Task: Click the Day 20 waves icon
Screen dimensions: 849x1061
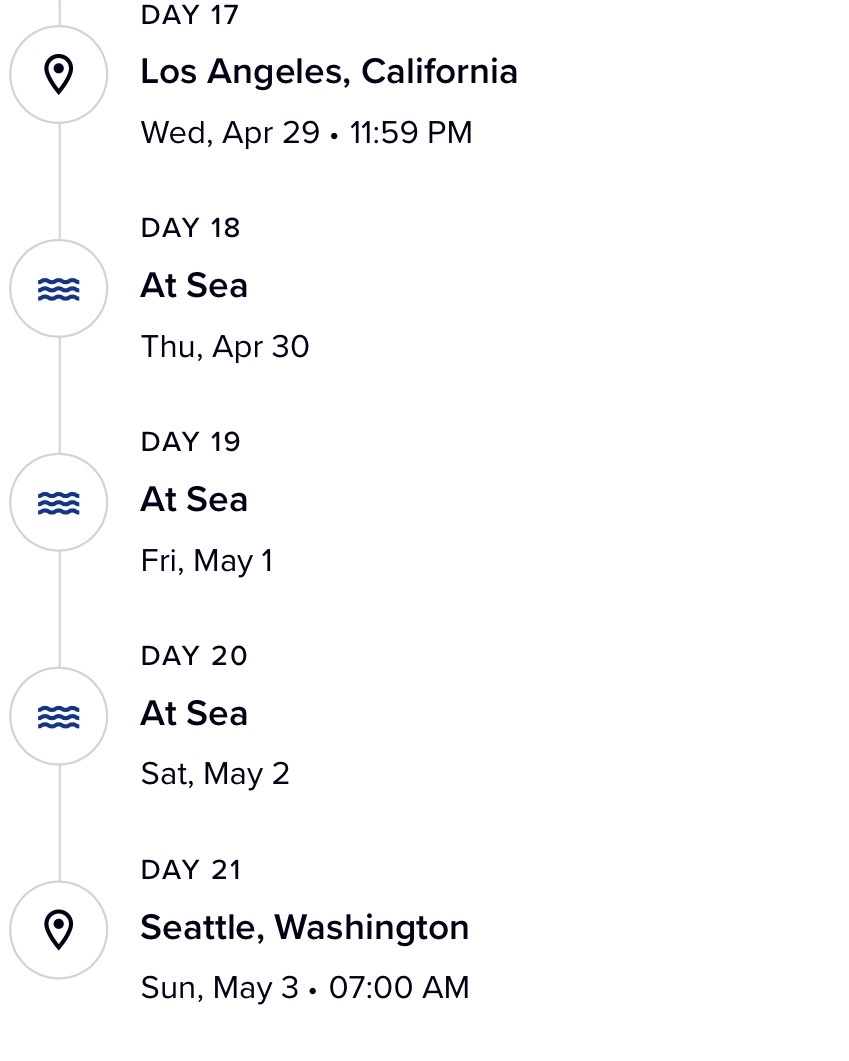Action: (58, 716)
